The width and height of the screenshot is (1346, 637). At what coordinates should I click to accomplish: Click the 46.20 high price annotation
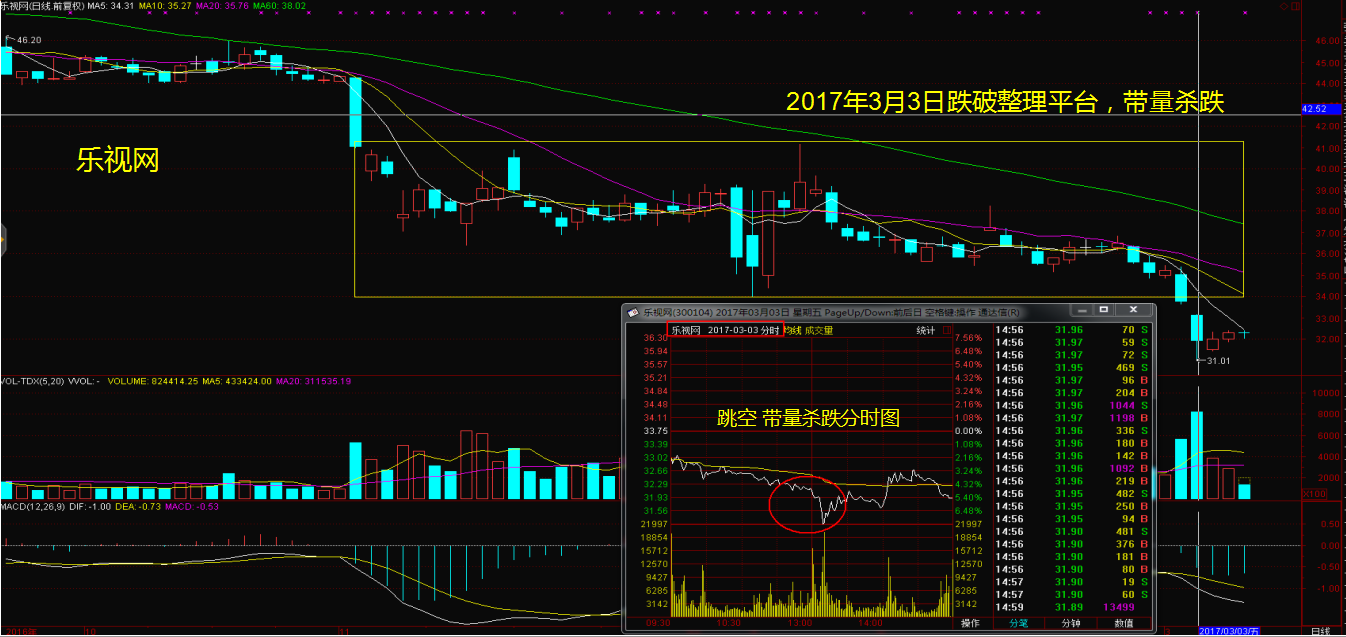tap(27, 40)
